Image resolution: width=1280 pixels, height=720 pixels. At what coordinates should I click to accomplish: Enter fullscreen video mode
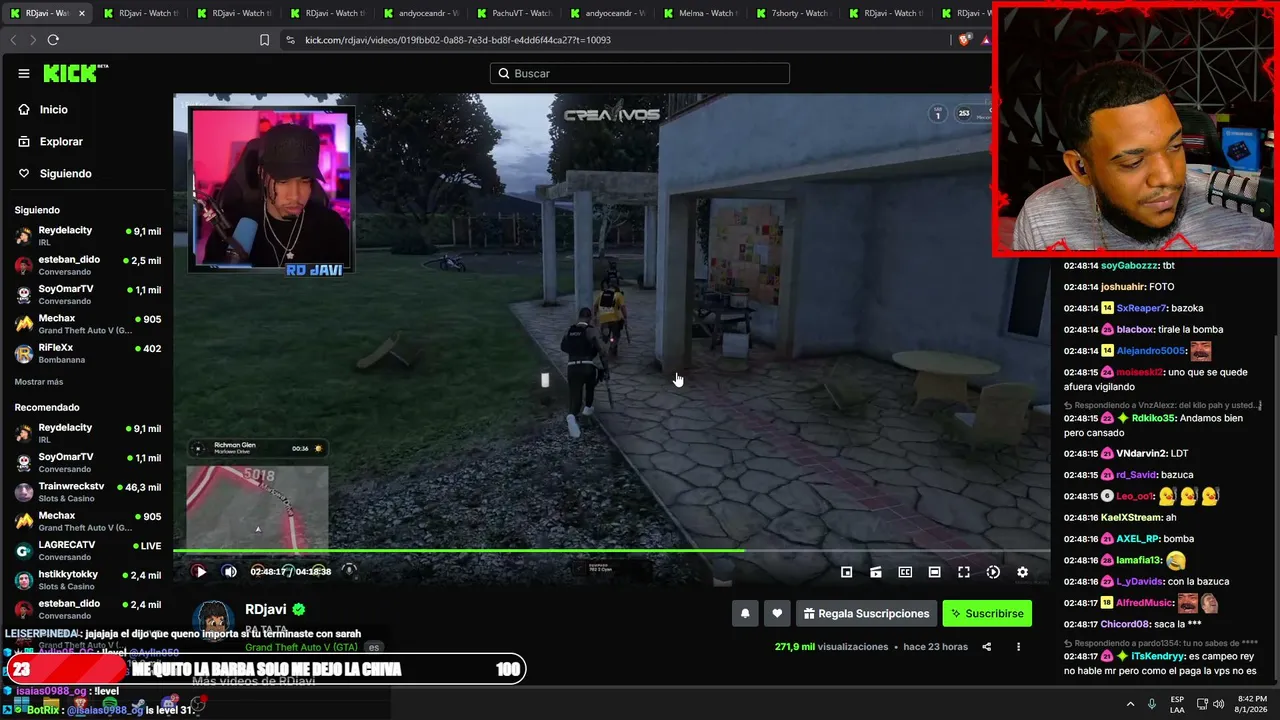(x=964, y=572)
